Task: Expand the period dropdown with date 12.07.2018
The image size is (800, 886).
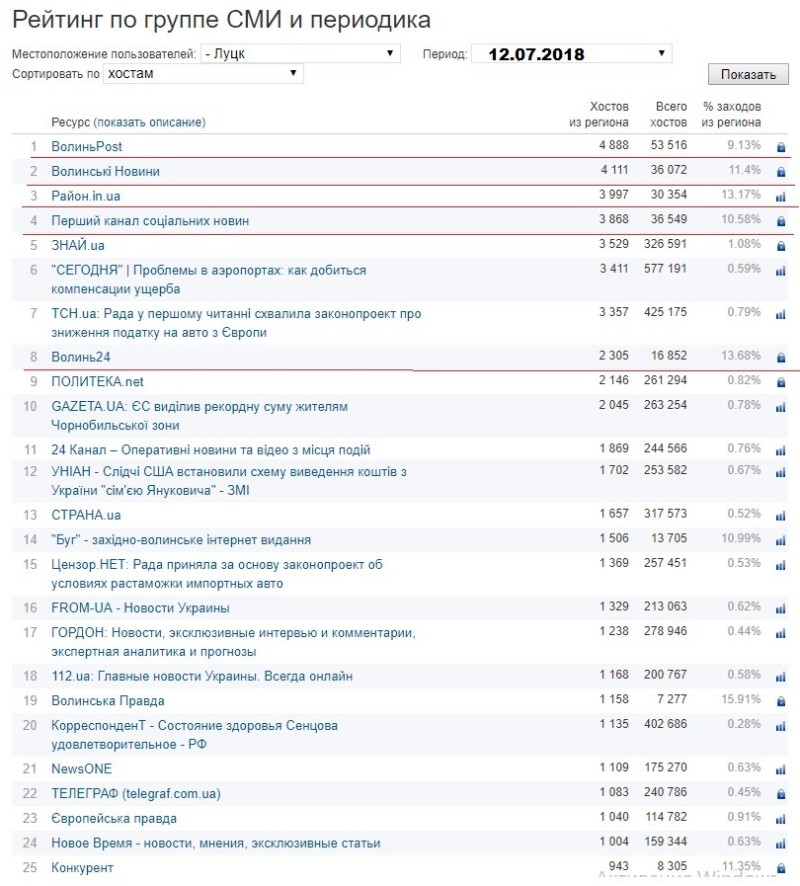Action: 570,54
